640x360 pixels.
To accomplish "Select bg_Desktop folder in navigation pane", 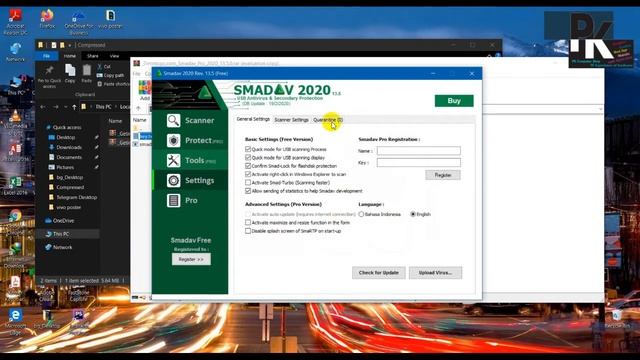I will pyautogui.click(x=66, y=177).
